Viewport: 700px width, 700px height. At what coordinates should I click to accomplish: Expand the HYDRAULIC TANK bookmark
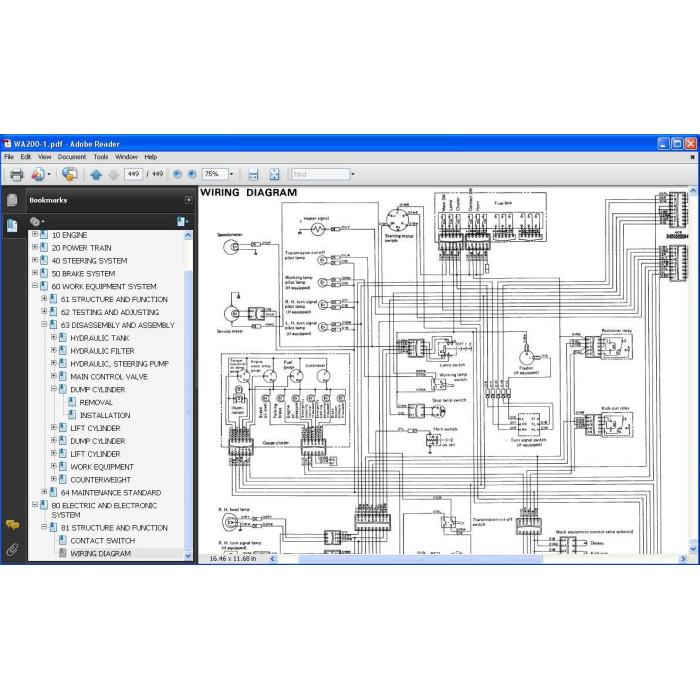[x=54, y=338]
